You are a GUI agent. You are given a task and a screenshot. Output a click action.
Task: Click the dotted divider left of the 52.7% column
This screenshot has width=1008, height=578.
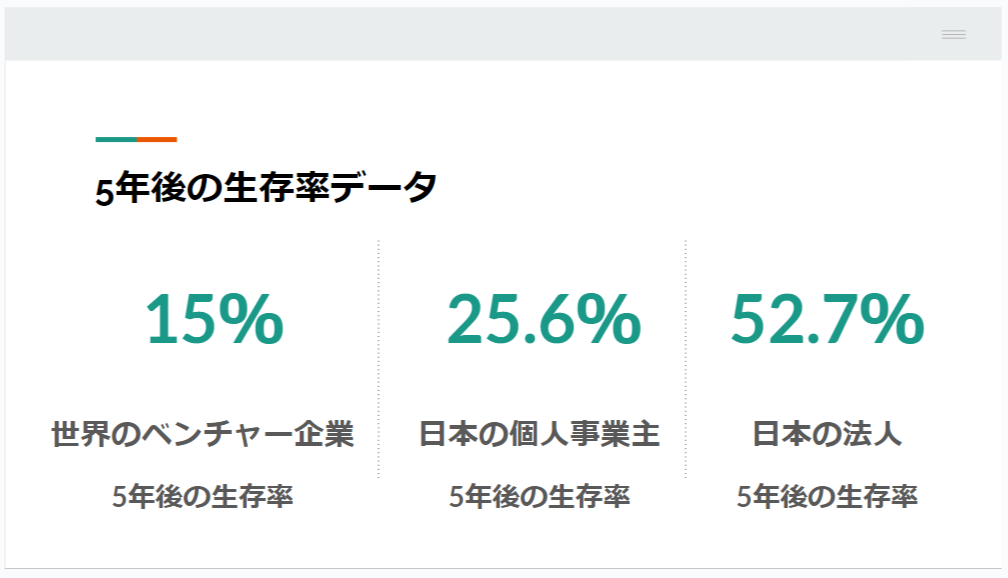(685, 360)
